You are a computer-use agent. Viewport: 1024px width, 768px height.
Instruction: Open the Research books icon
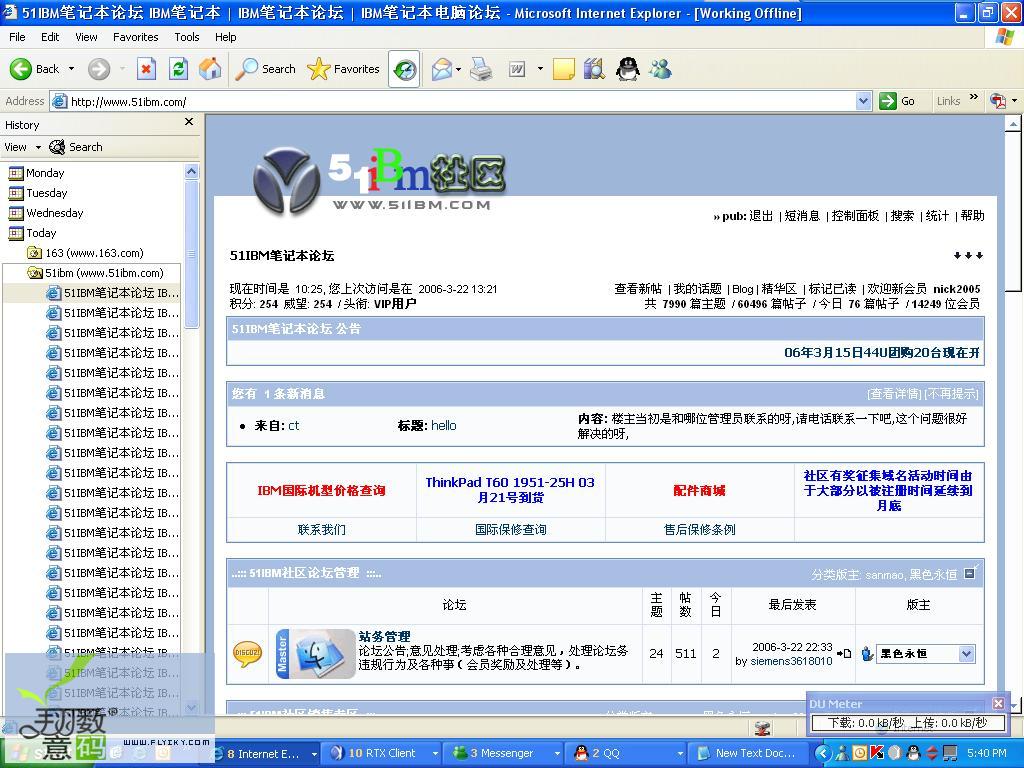(594, 69)
